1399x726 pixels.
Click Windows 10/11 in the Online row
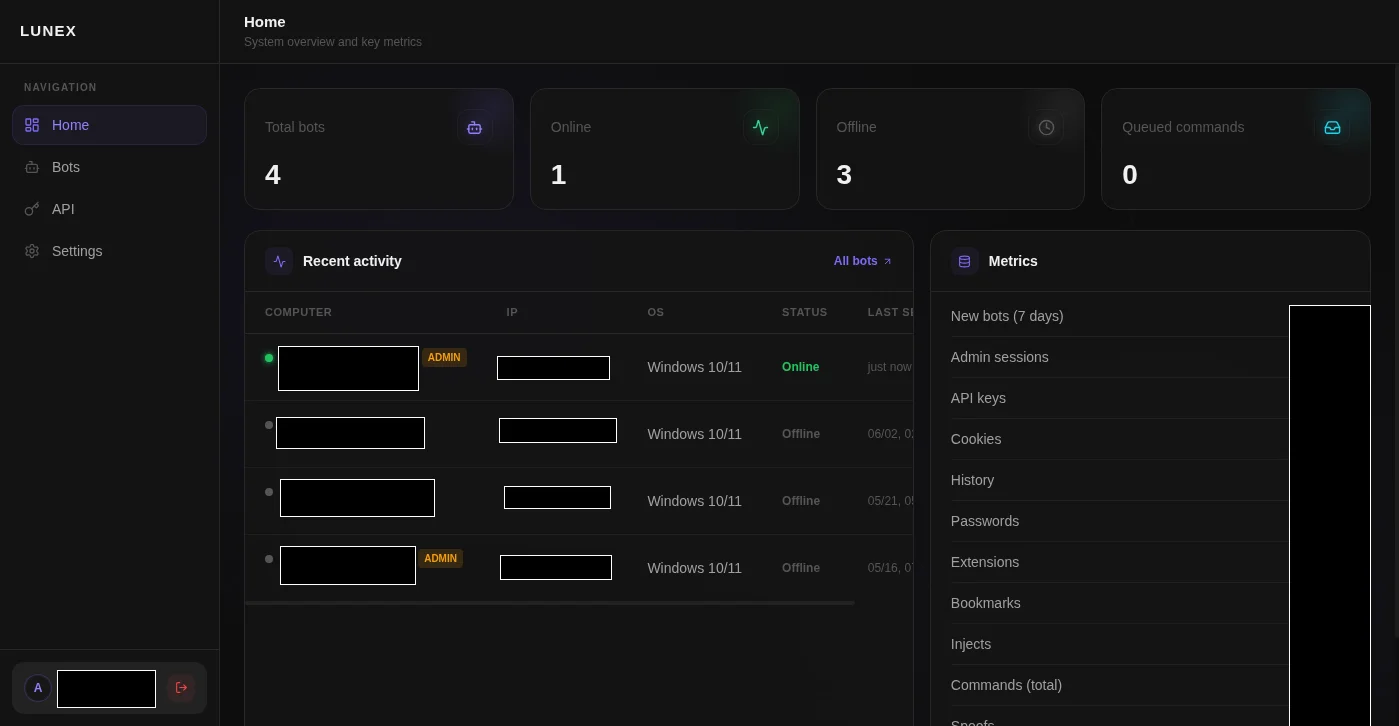pyautogui.click(x=695, y=367)
